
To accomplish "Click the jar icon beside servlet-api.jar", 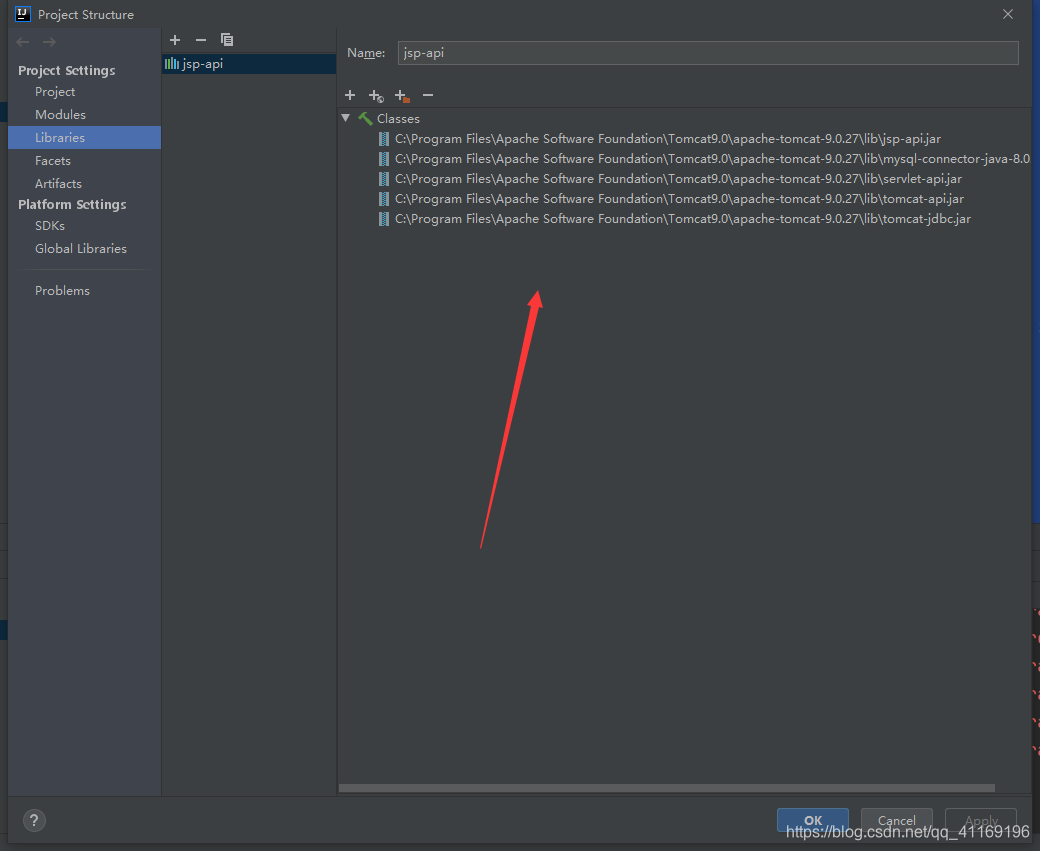I will click(x=383, y=178).
